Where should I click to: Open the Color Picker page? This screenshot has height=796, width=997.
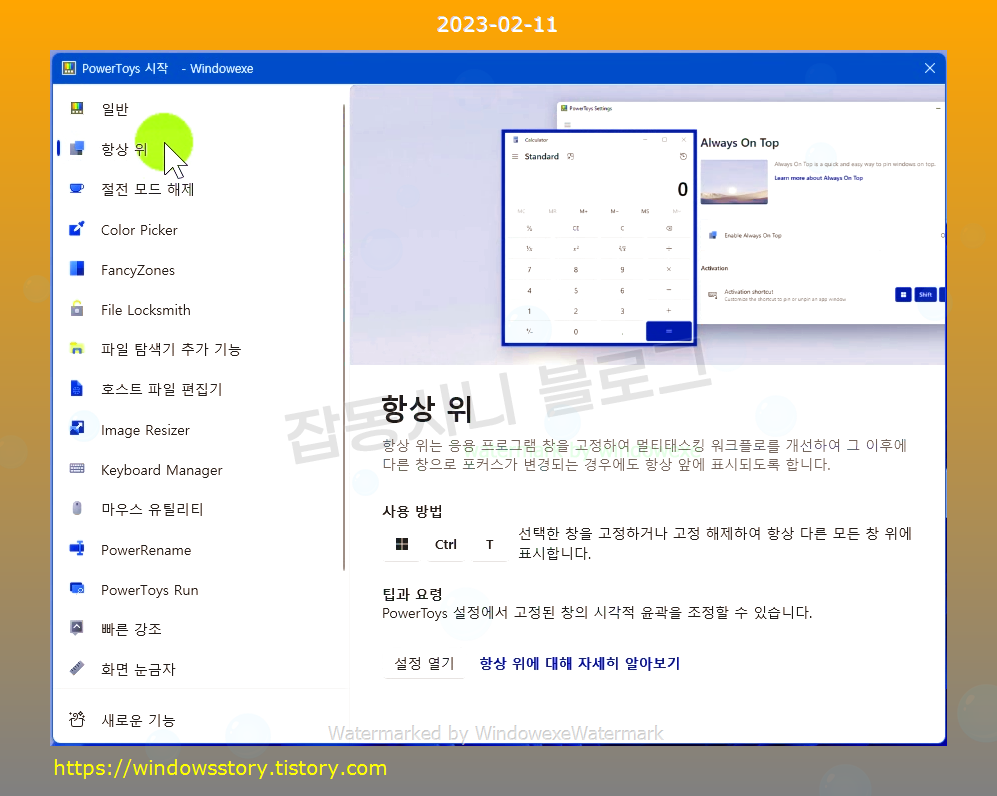click(x=200, y=230)
